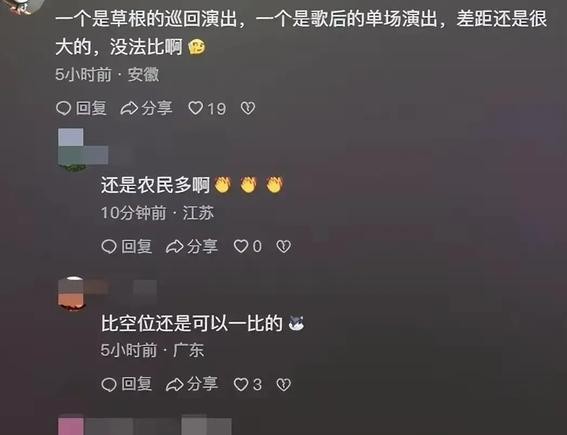The height and width of the screenshot is (435, 567).
Task: Reply to the '还是农民多啊' comment
Action: [x=127, y=247]
